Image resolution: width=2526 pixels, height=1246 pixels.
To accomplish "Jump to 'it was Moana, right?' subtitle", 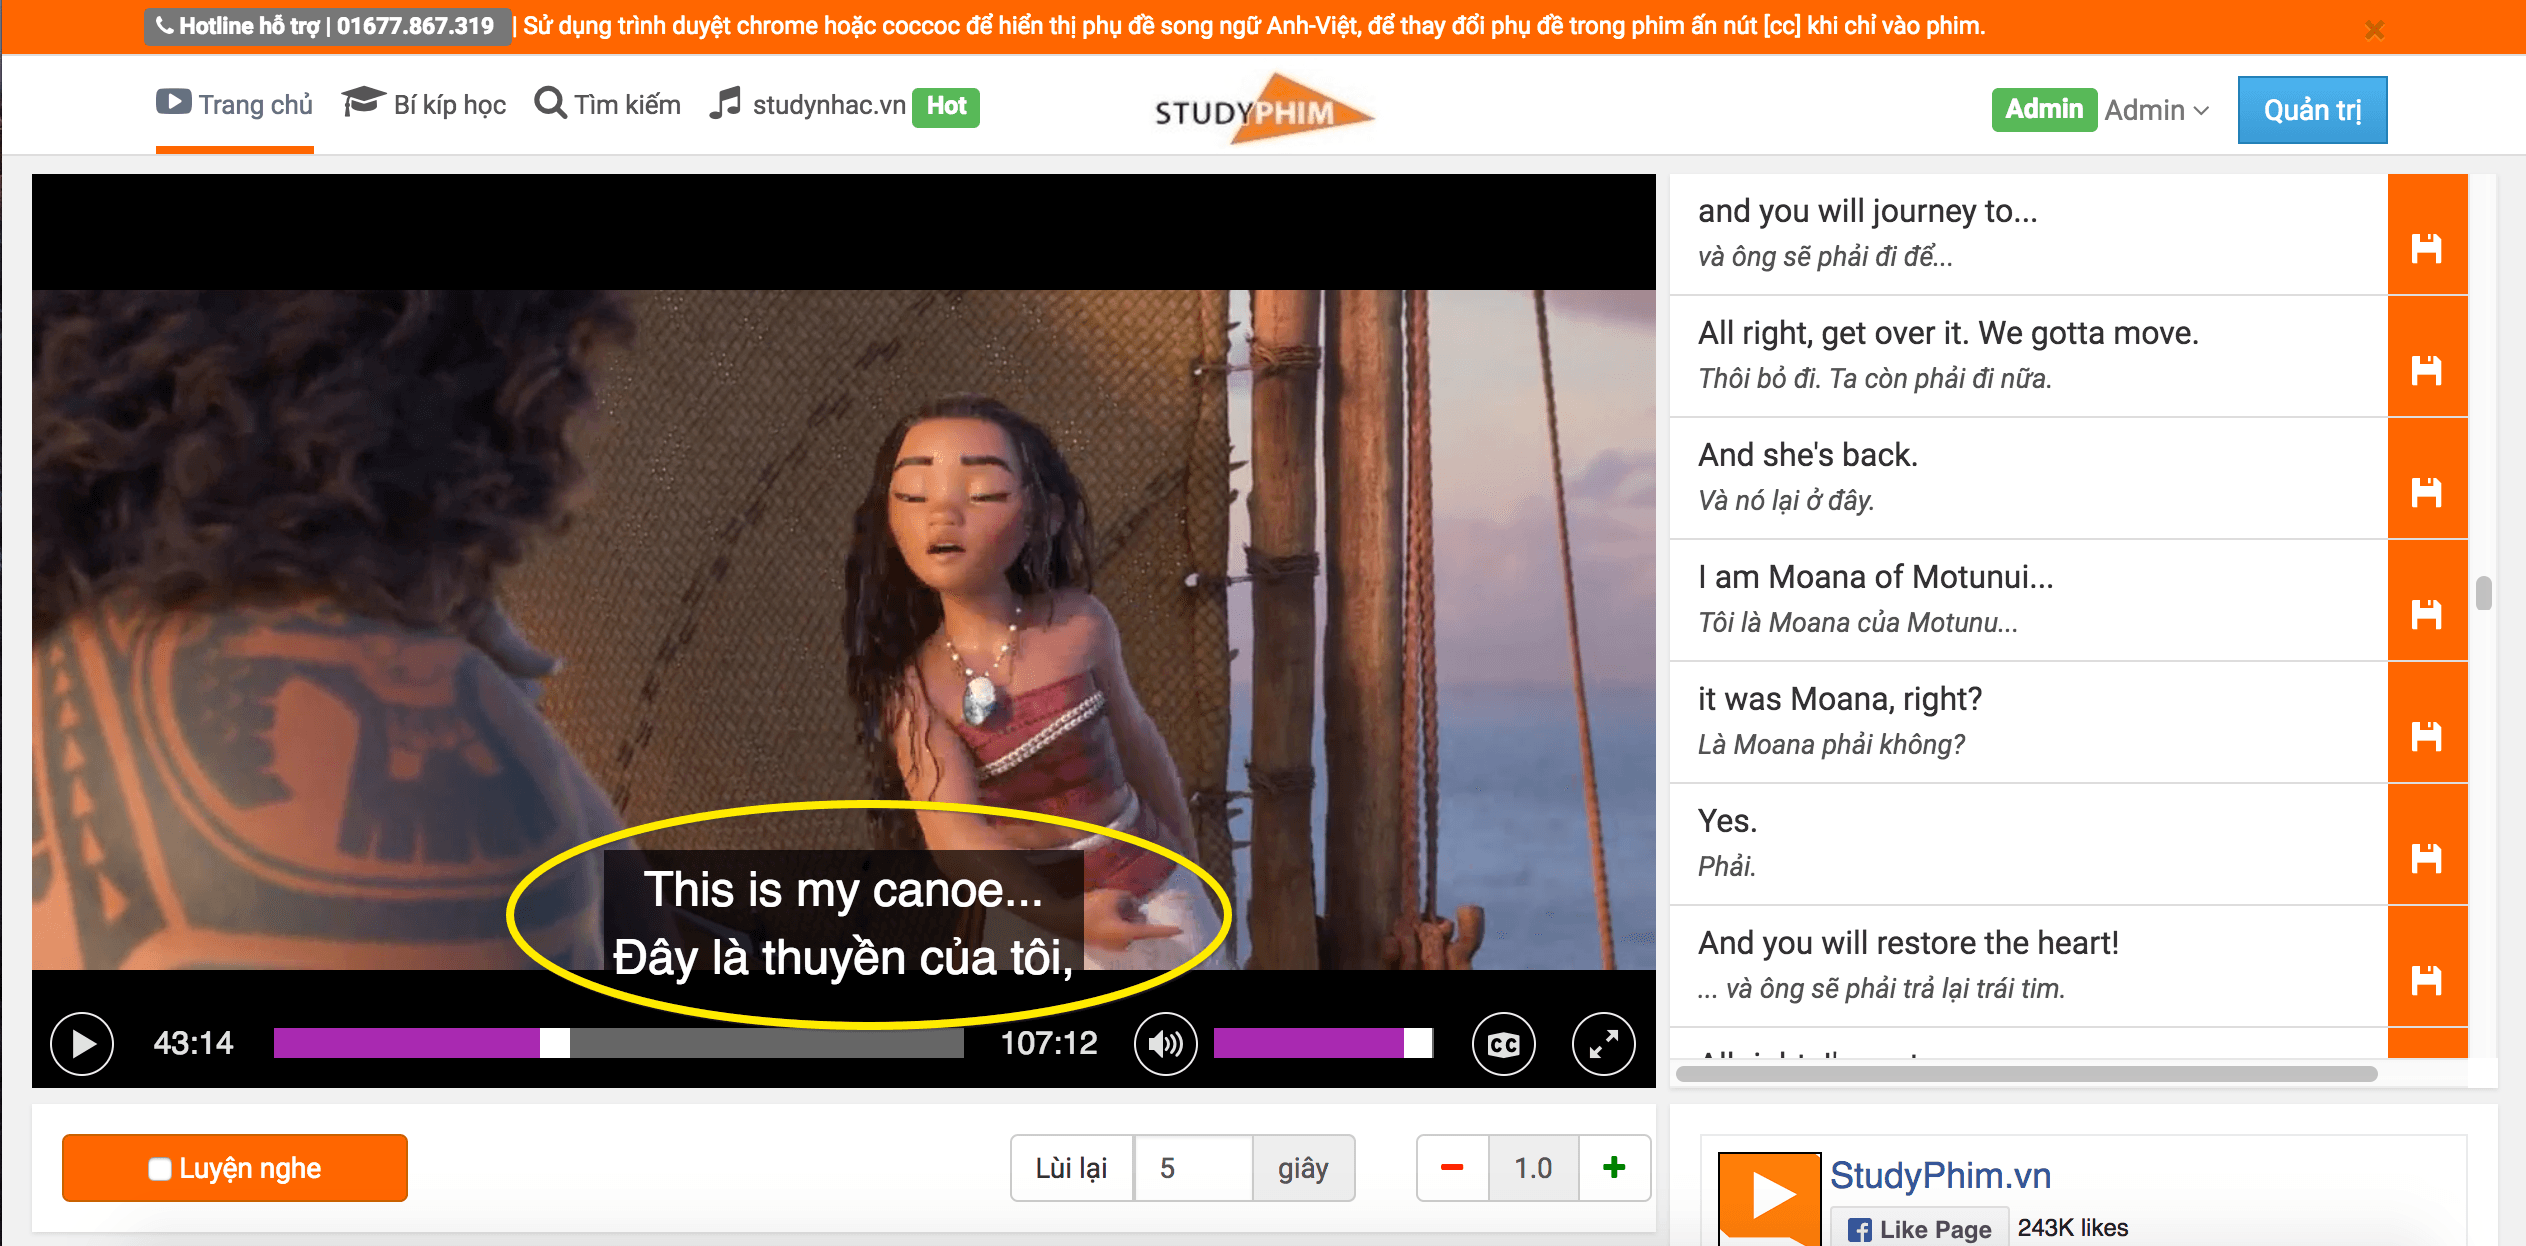I will (x=2029, y=723).
